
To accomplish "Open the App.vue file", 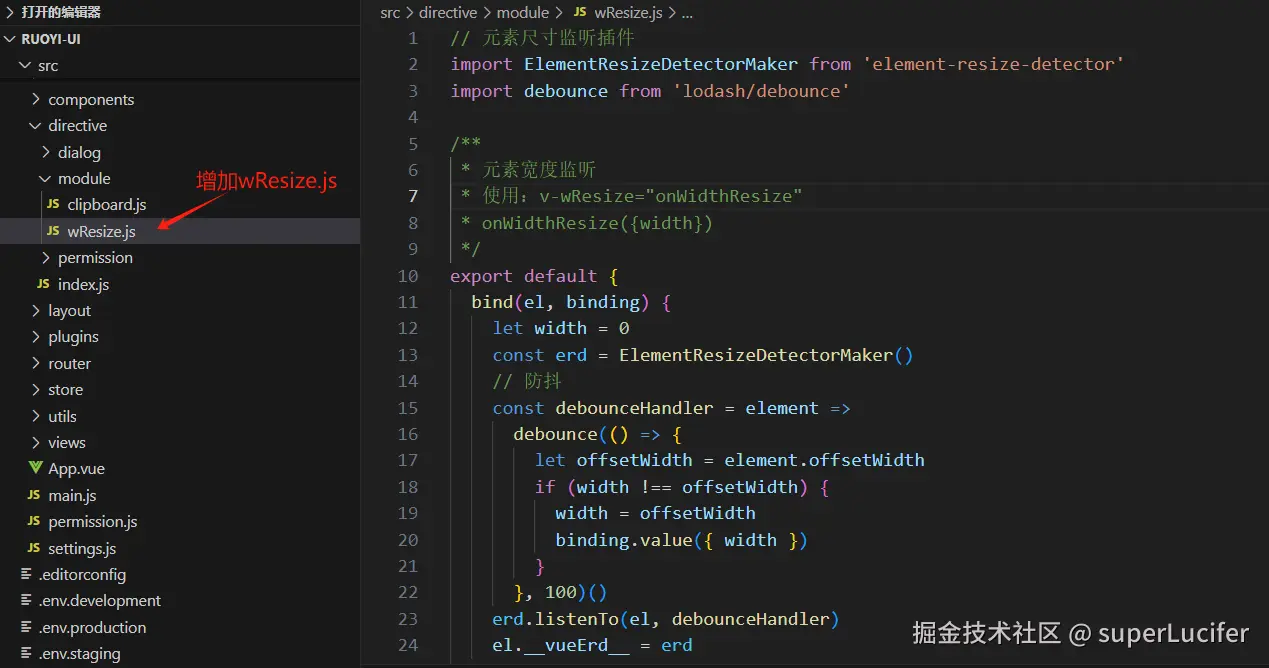I will [x=76, y=469].
